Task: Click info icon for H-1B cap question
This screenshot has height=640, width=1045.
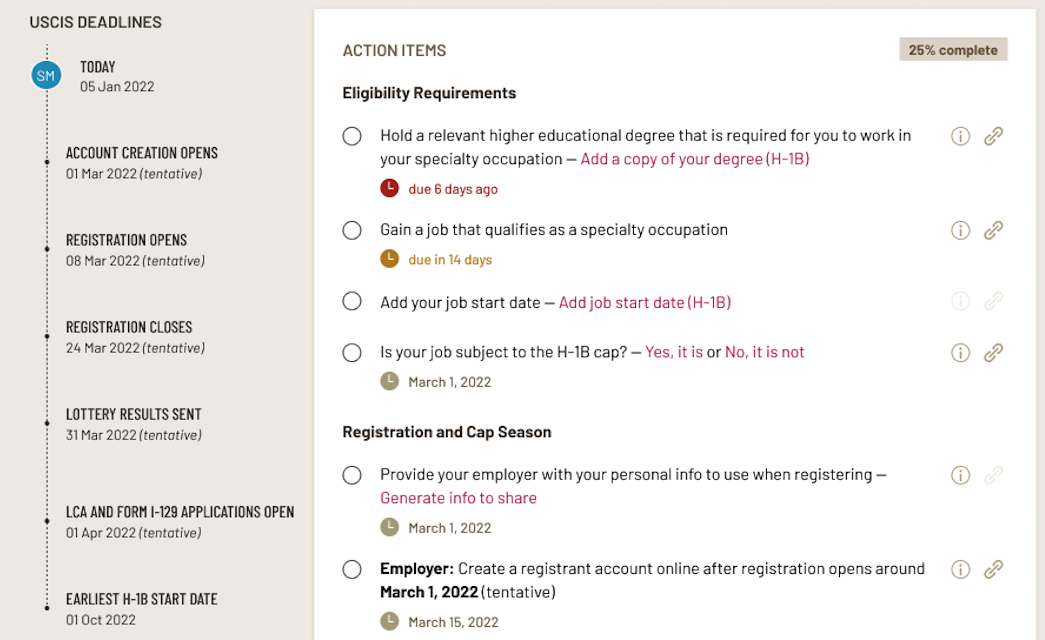Action: 960,352
